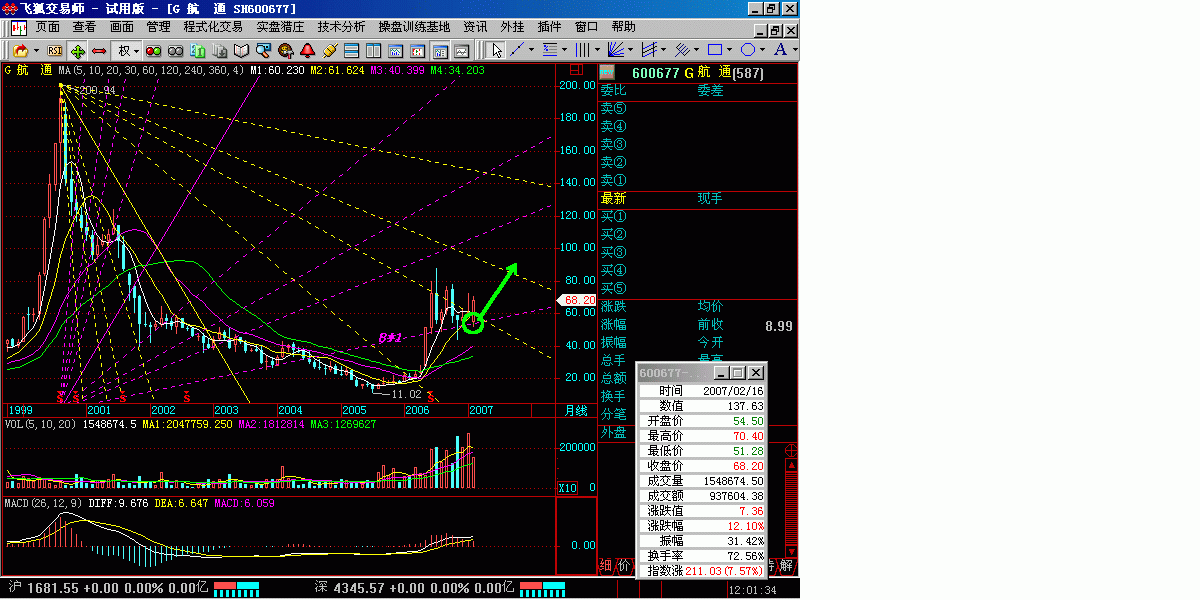Image resolution: width=1200 pixels, height=600 pixels.
Task: Open the 技术分析 menu
Action: tap(341, 27)
